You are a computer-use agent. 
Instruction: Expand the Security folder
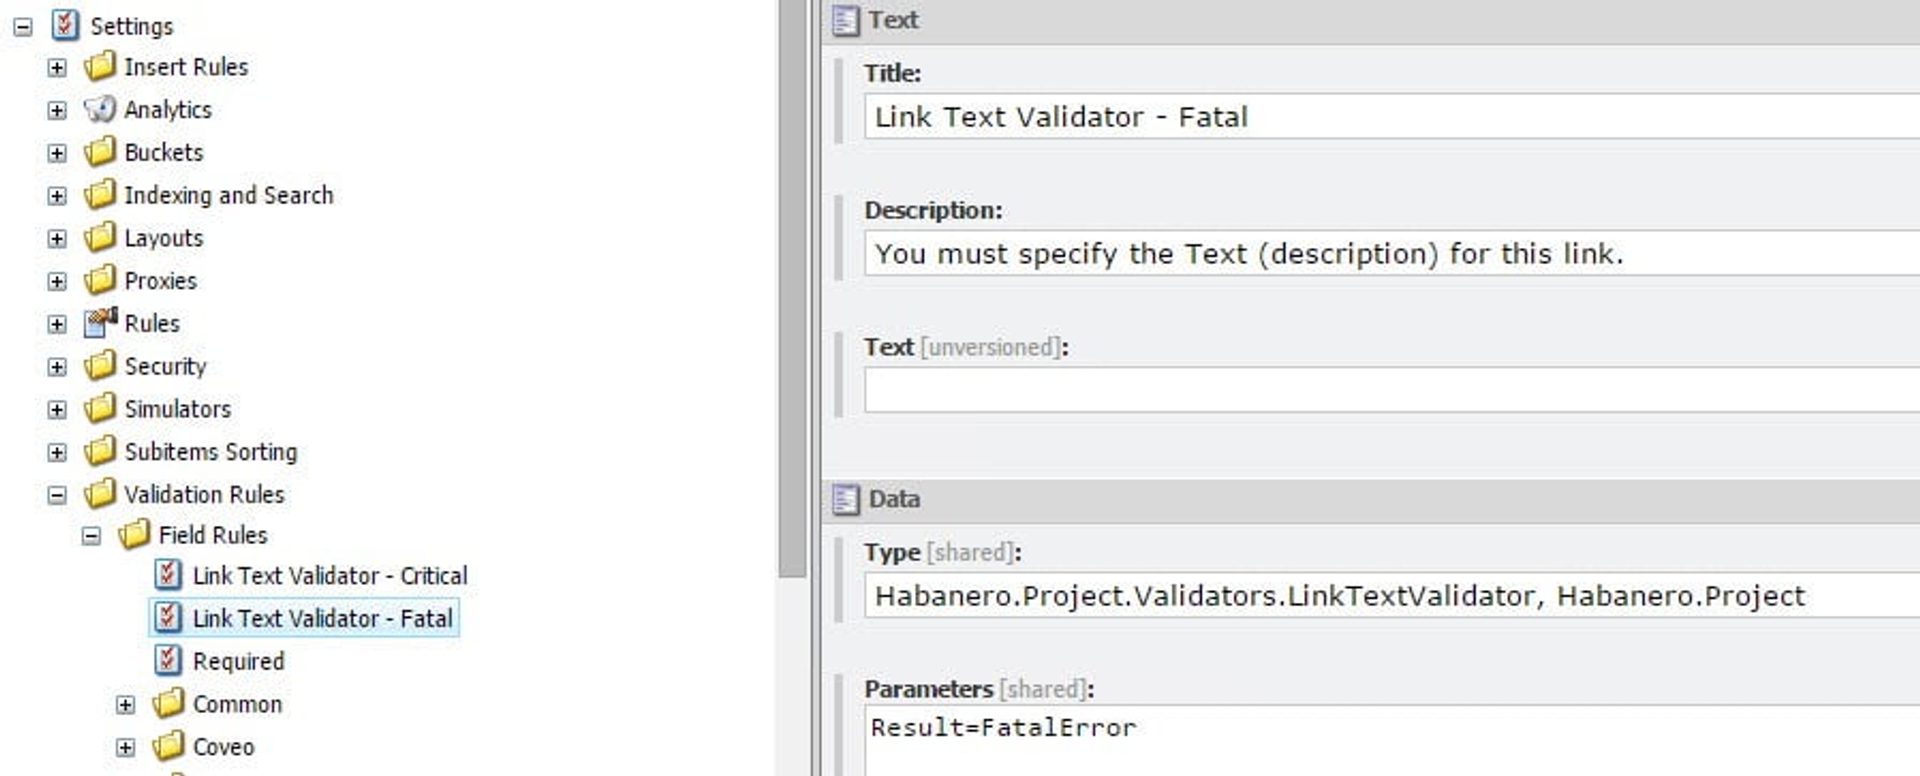57,367
